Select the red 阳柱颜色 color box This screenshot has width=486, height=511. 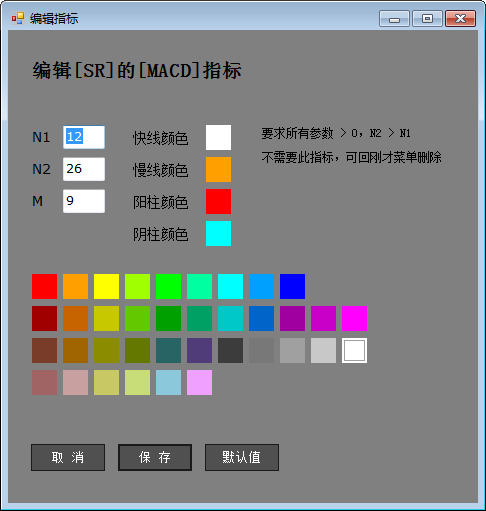tap(218, 201)
